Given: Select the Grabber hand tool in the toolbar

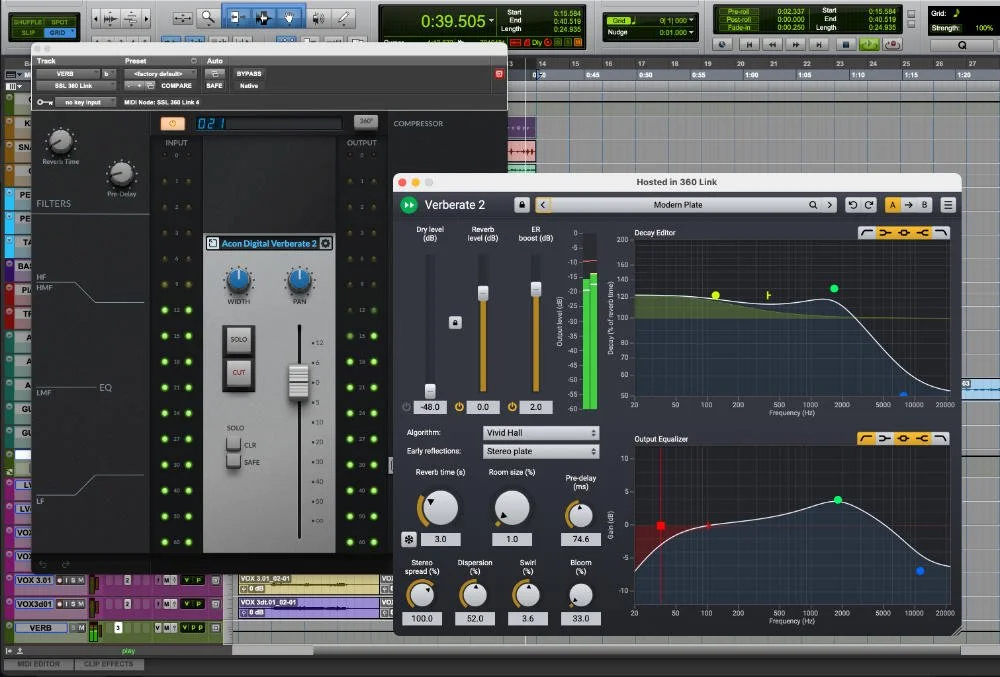Looking at the screenshot, I should (290, 15).
